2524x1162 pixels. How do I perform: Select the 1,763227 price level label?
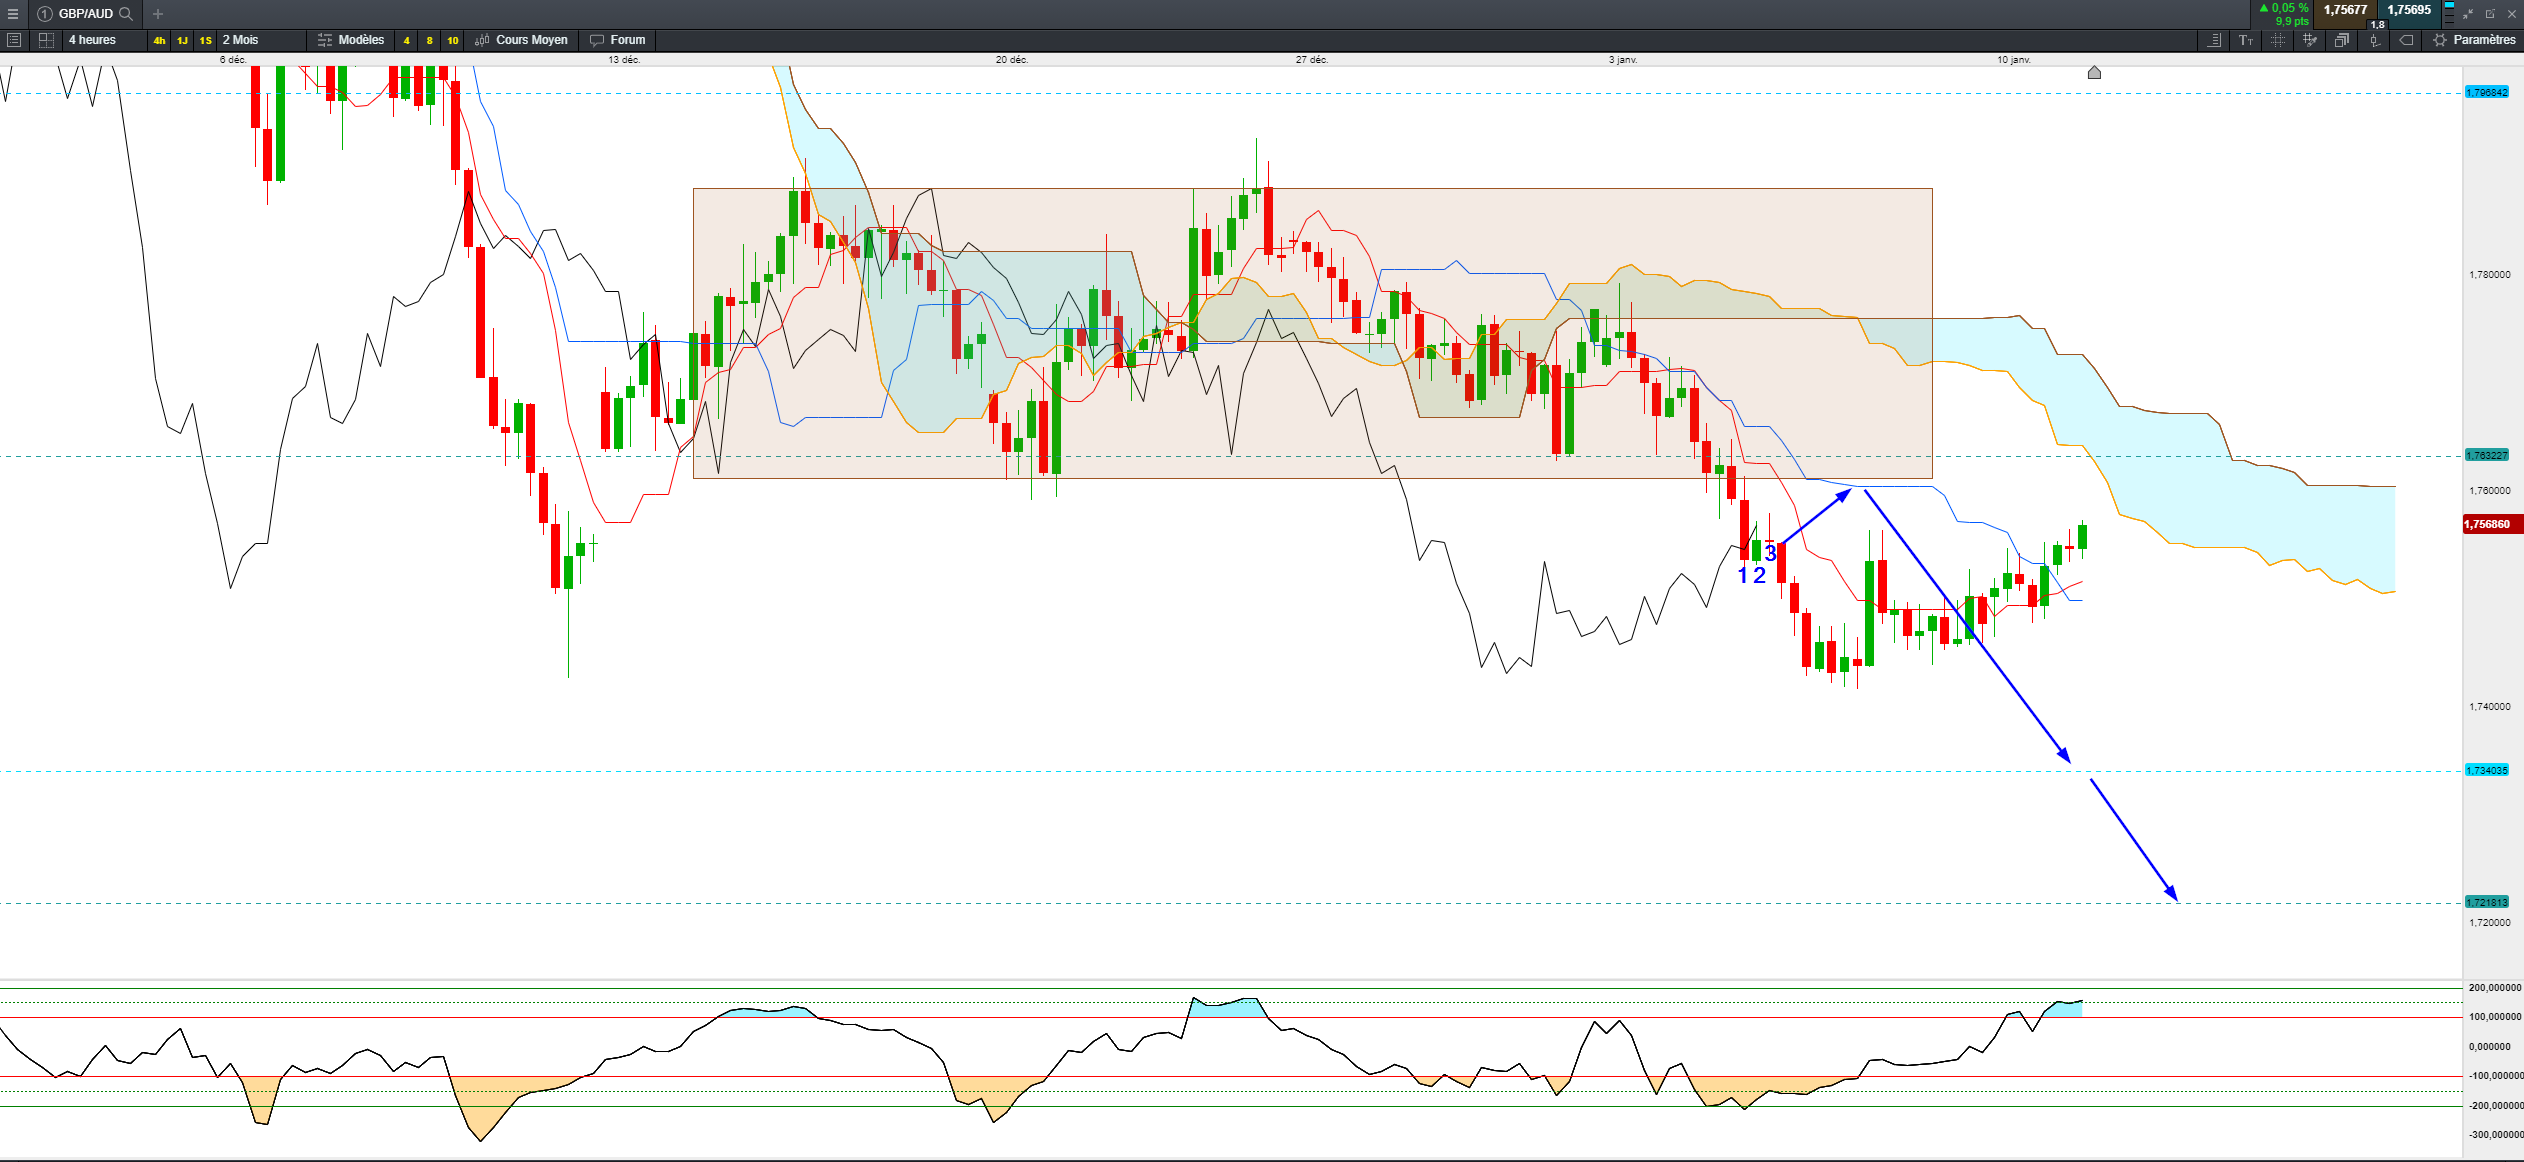point(2487,455)
